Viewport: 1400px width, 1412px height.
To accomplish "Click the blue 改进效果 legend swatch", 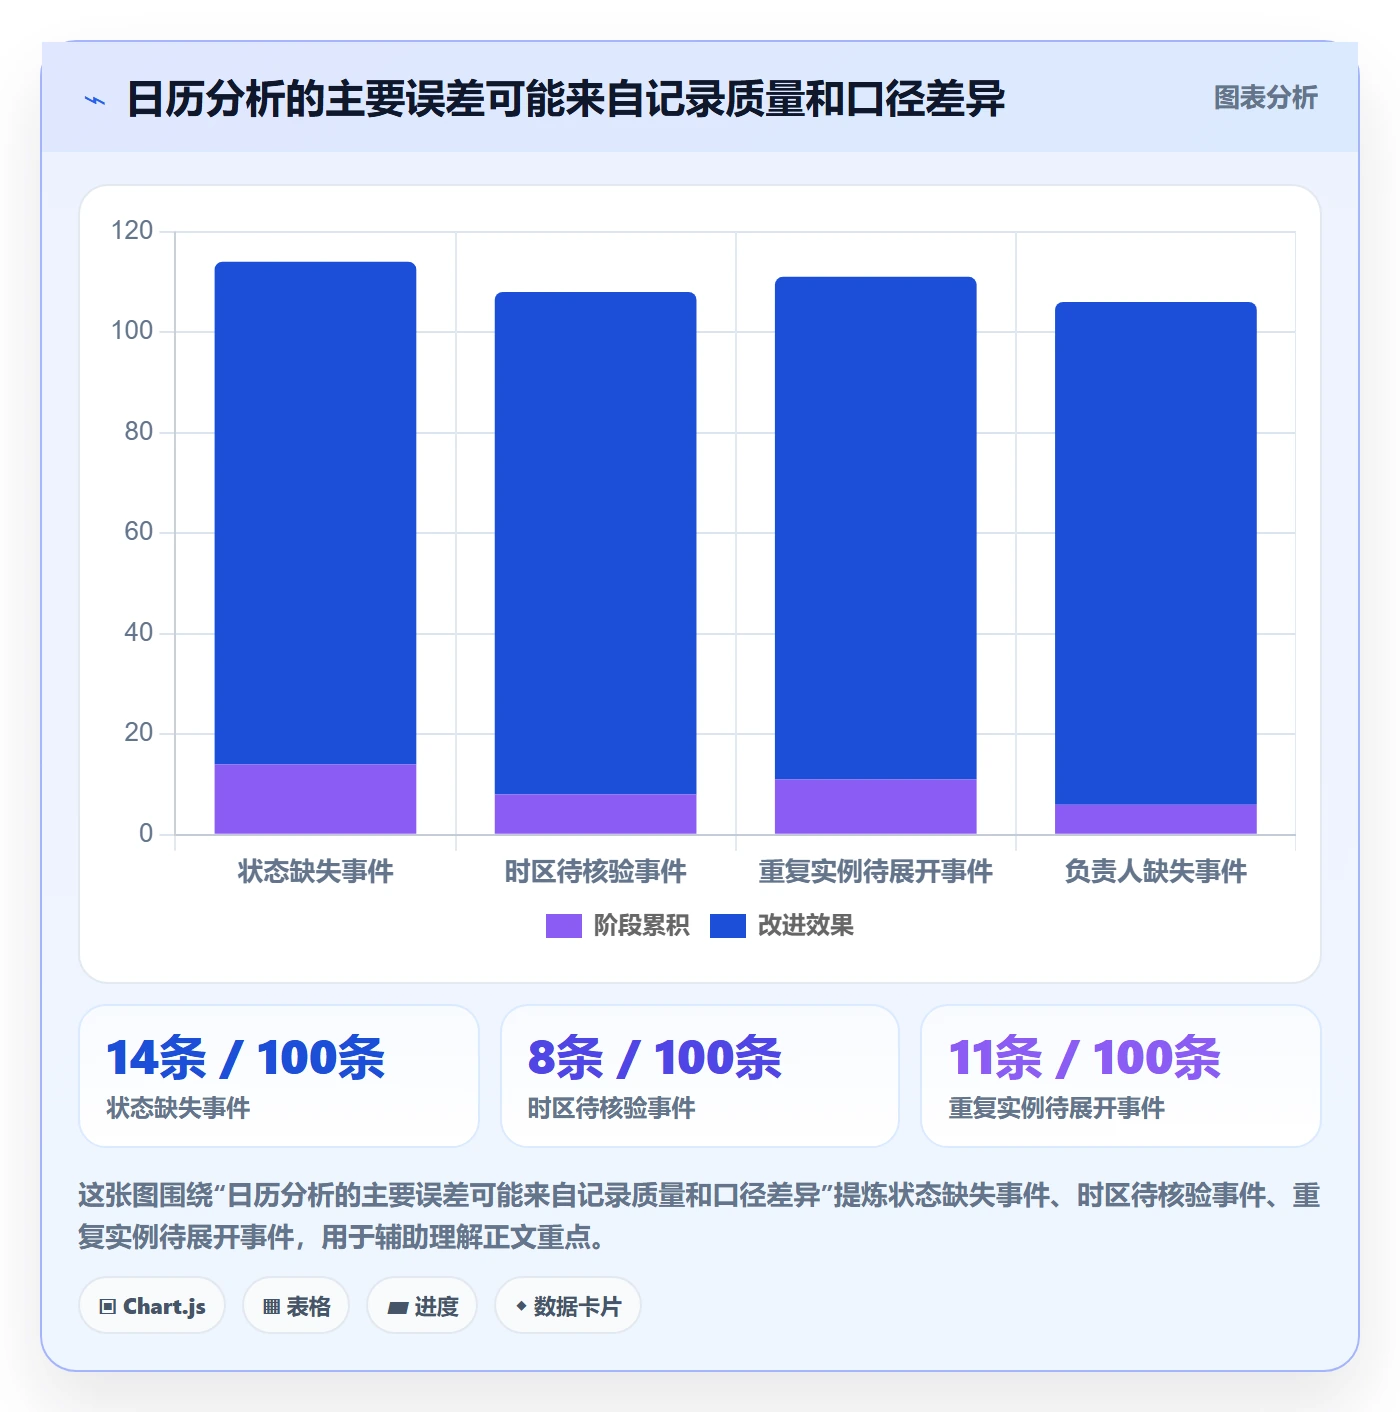I will [728, 926].
